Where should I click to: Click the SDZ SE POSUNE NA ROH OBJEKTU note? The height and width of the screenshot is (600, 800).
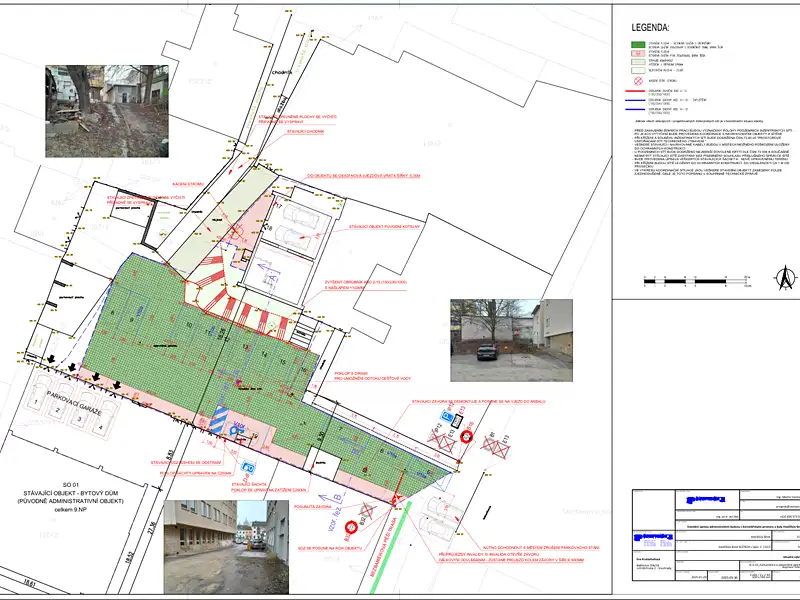click(x=330, y=548)
